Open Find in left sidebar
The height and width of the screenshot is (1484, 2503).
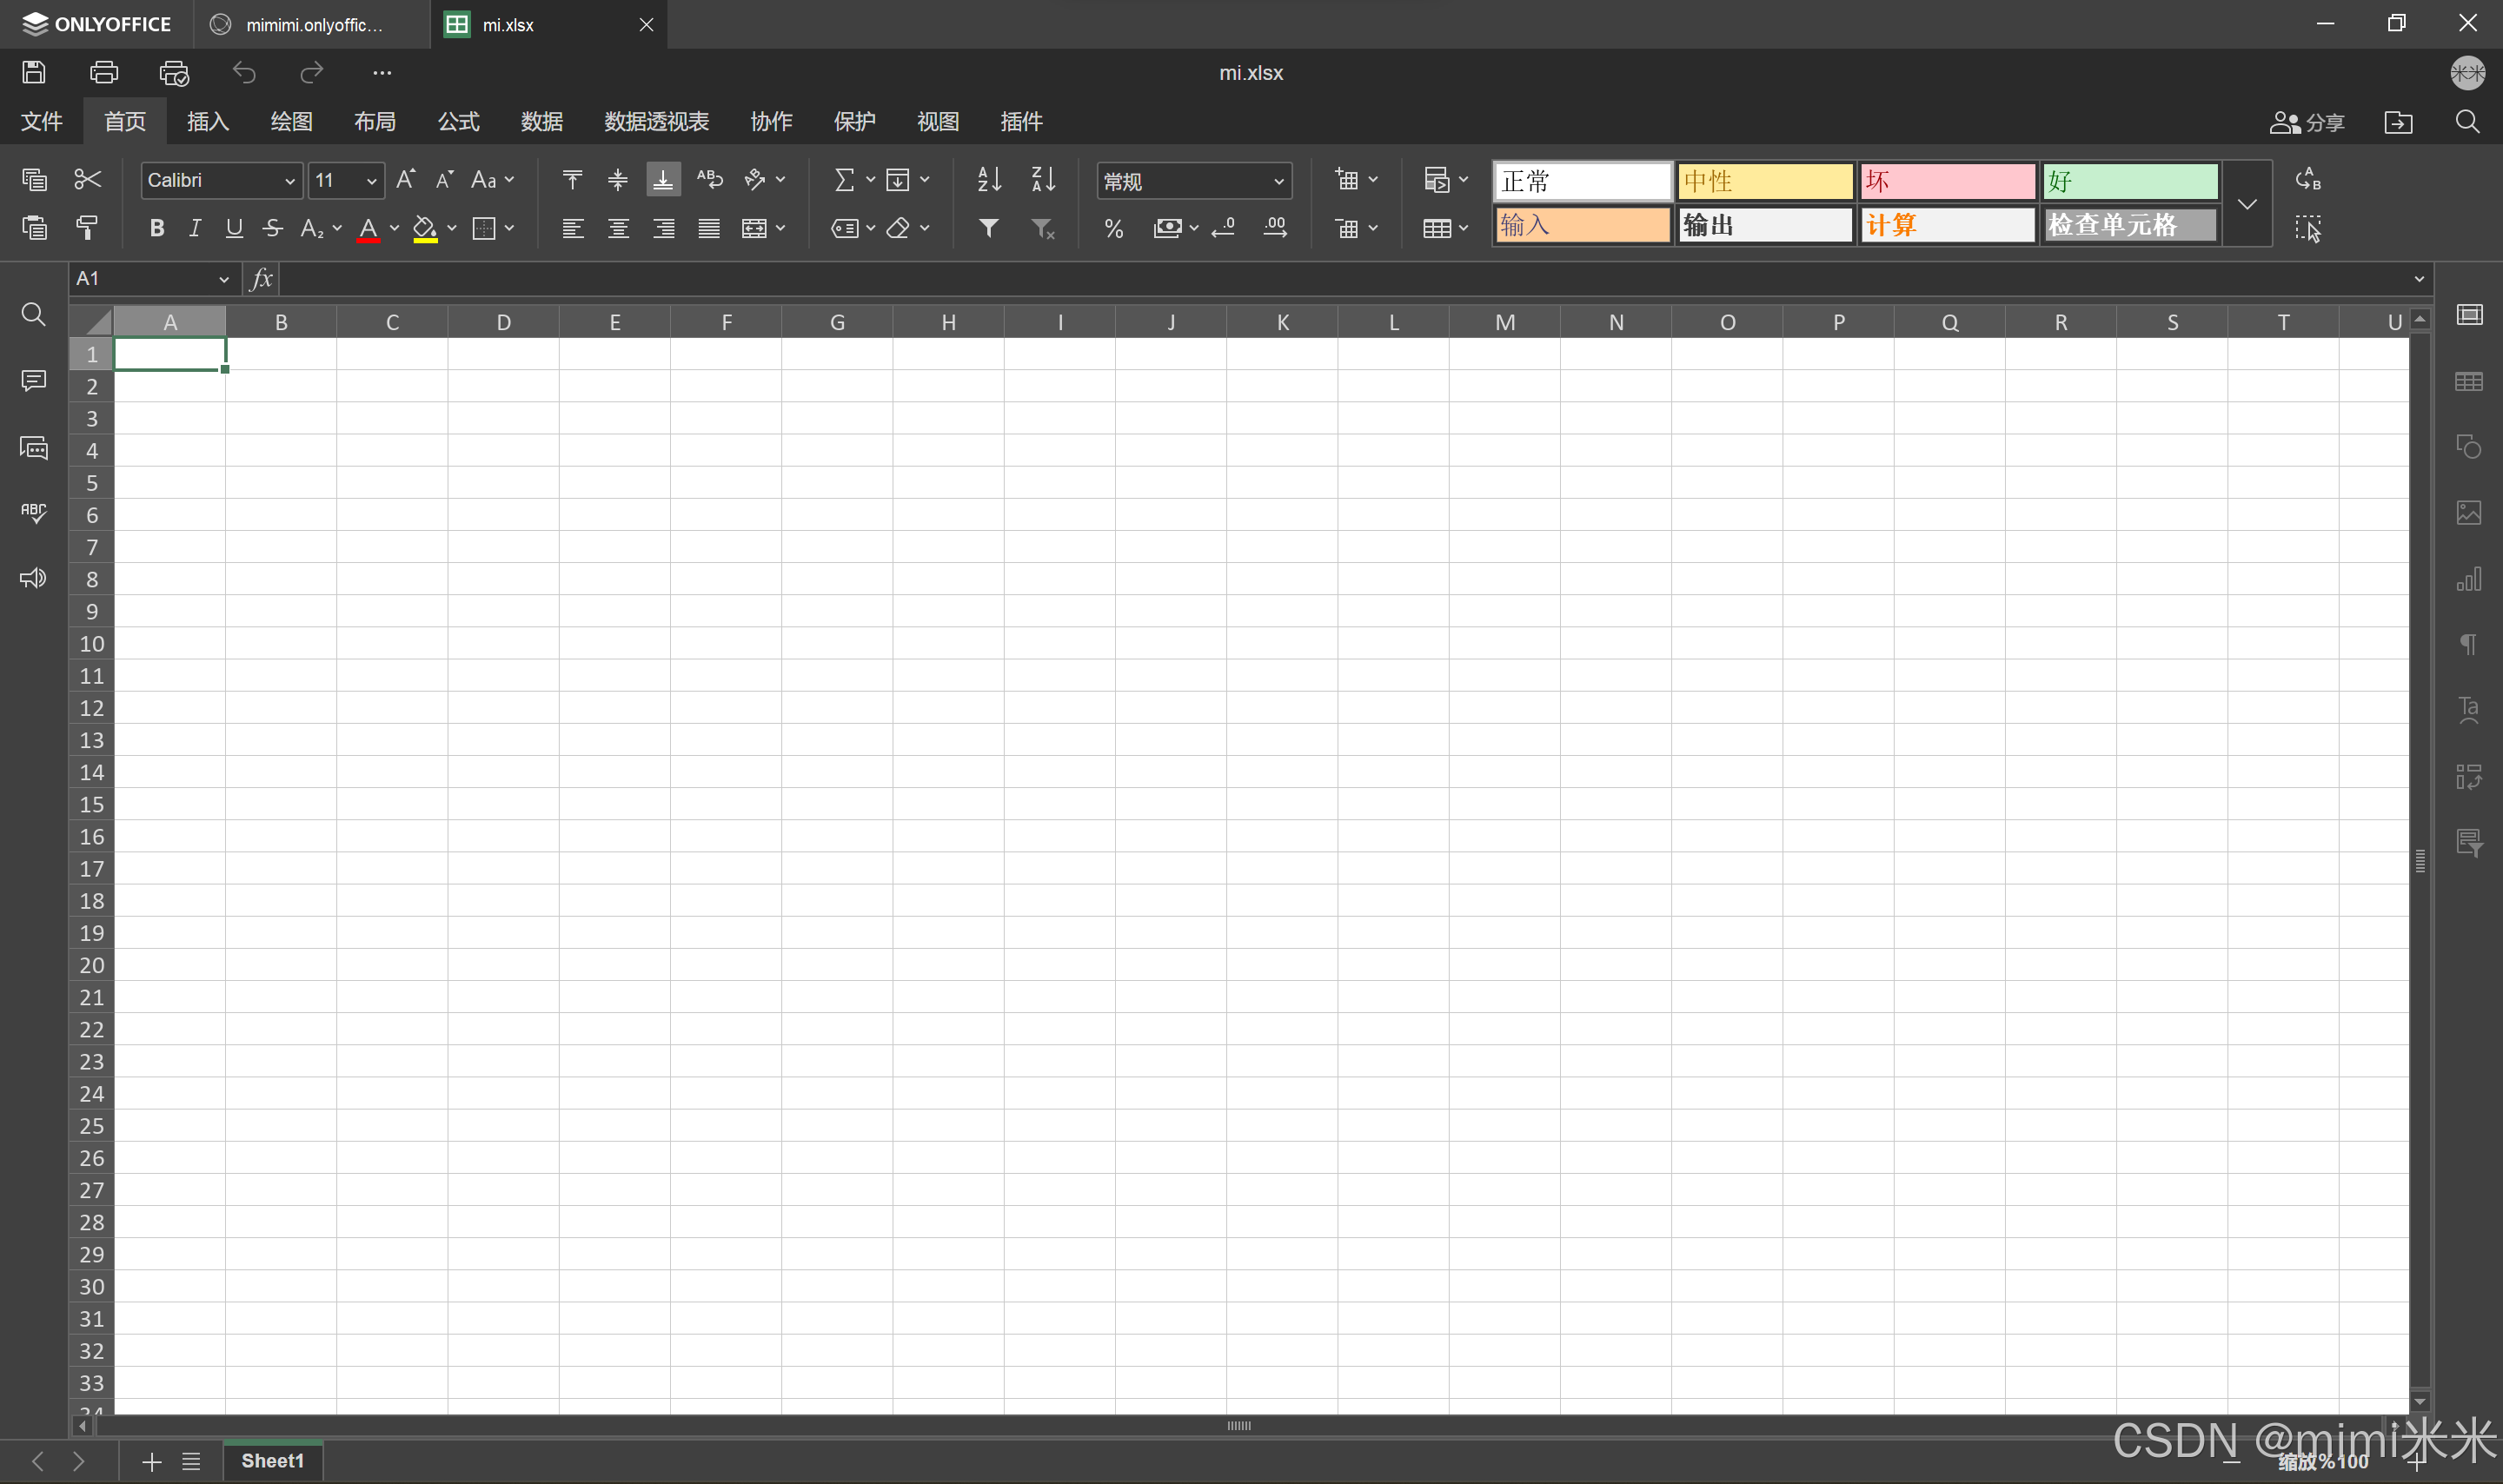[33, 314]
